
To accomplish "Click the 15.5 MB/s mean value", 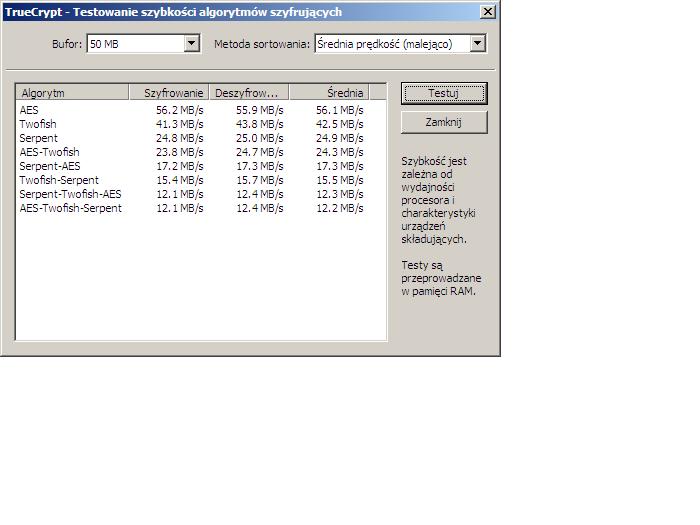I will click(340, 180).
